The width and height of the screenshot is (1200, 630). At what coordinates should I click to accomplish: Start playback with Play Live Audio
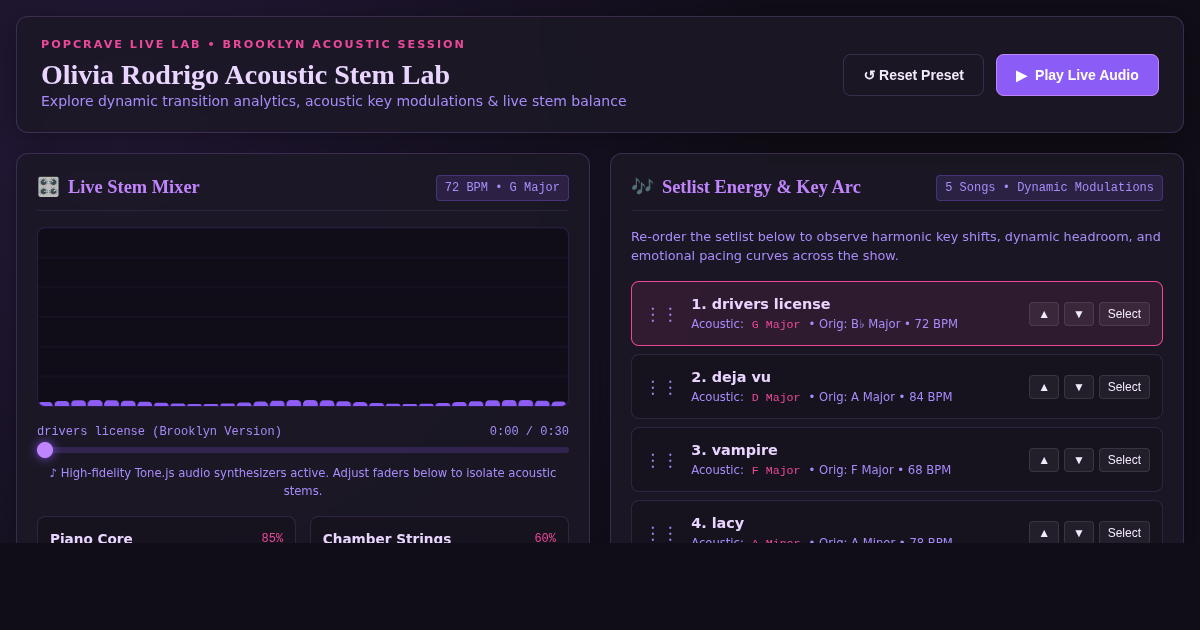tap(1077, 75)
